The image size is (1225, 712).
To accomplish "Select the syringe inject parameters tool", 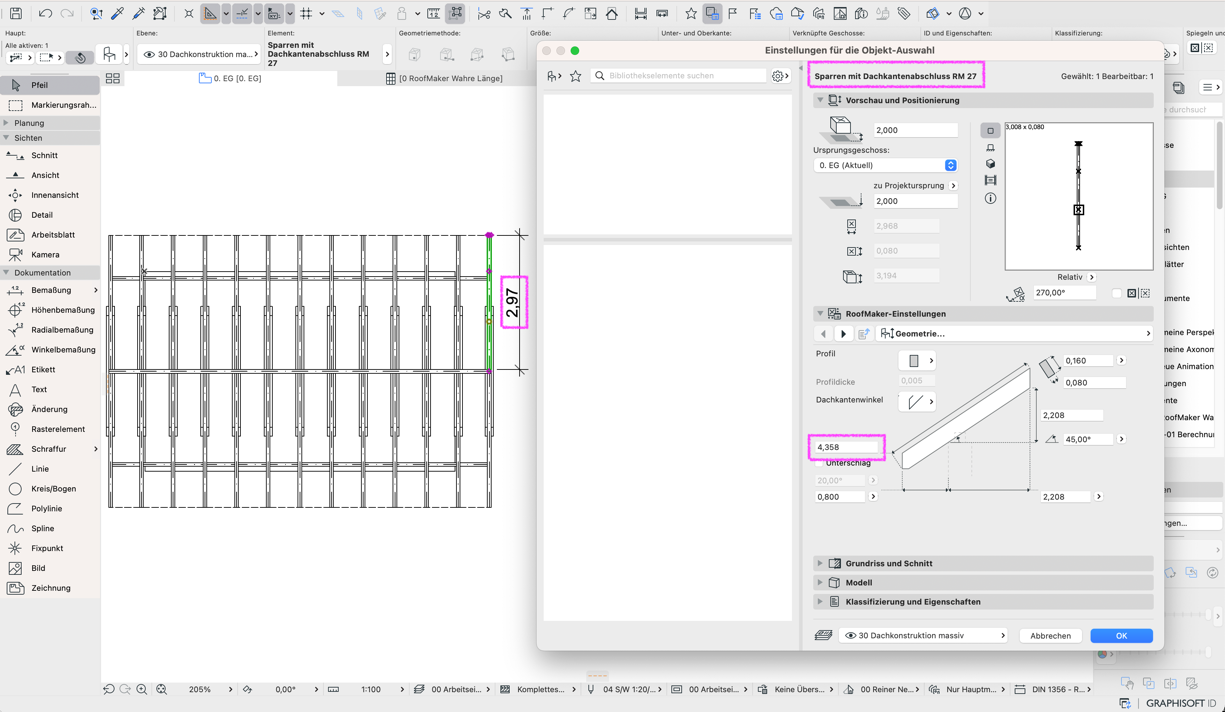I will click(x=138, y=14).
